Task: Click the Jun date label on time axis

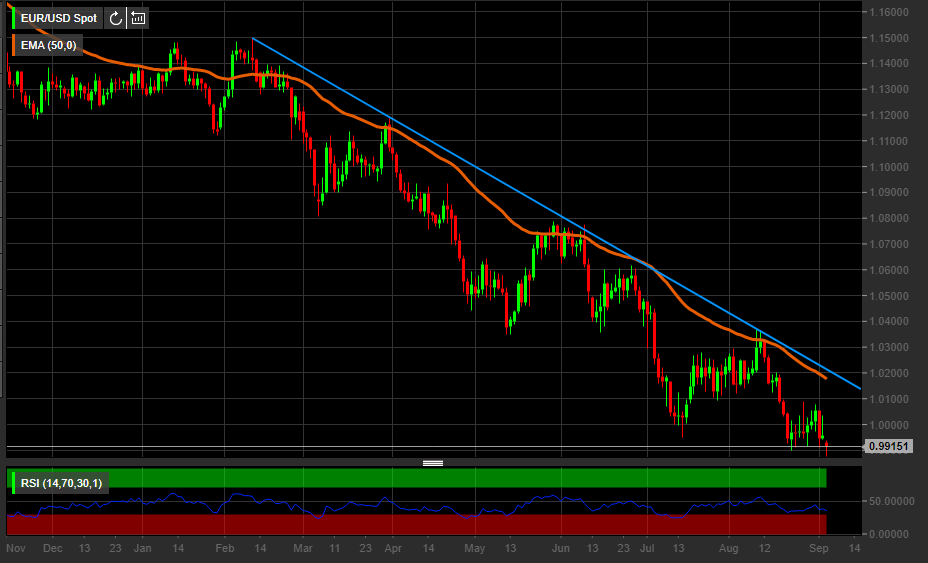Action: click(x=561, y=548)
